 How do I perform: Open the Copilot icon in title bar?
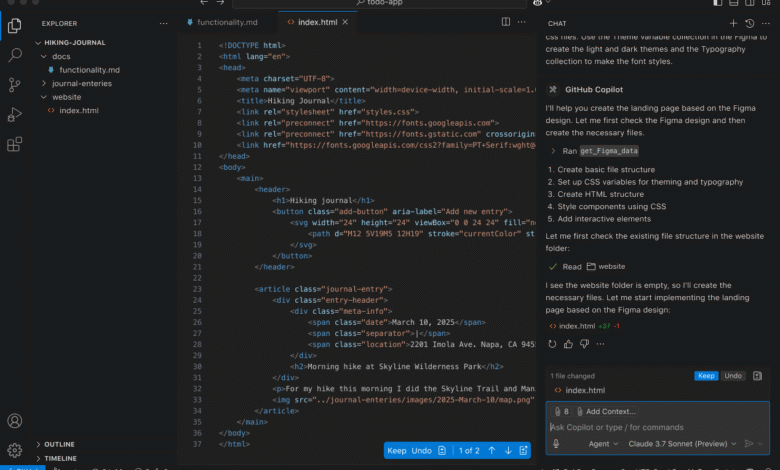(537, 2)
